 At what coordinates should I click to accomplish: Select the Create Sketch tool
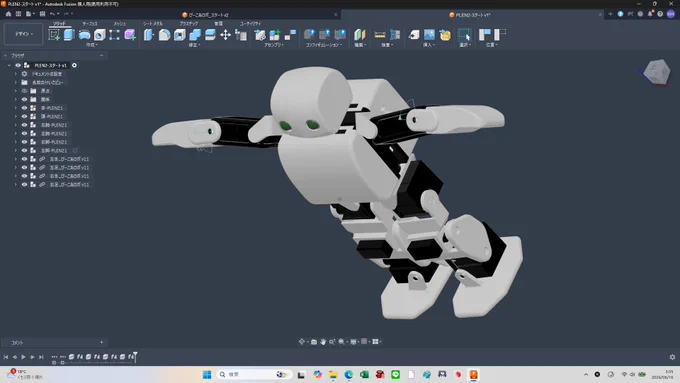[x=54, y=35]
